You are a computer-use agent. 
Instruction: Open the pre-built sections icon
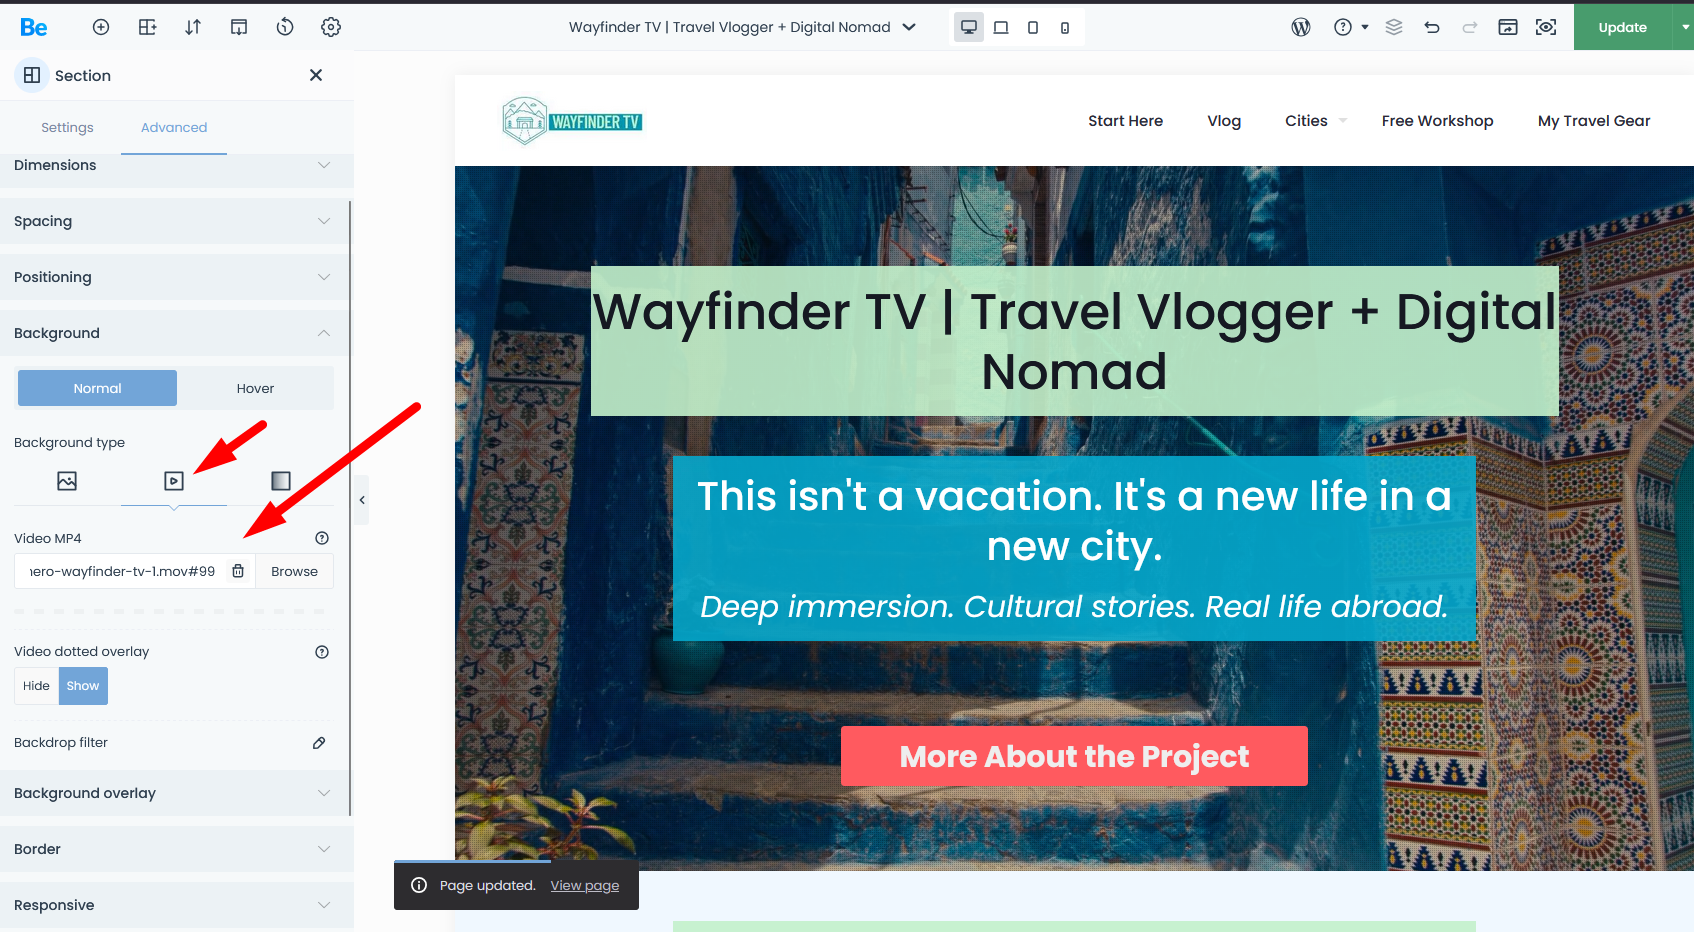click(x=239, y=27)
